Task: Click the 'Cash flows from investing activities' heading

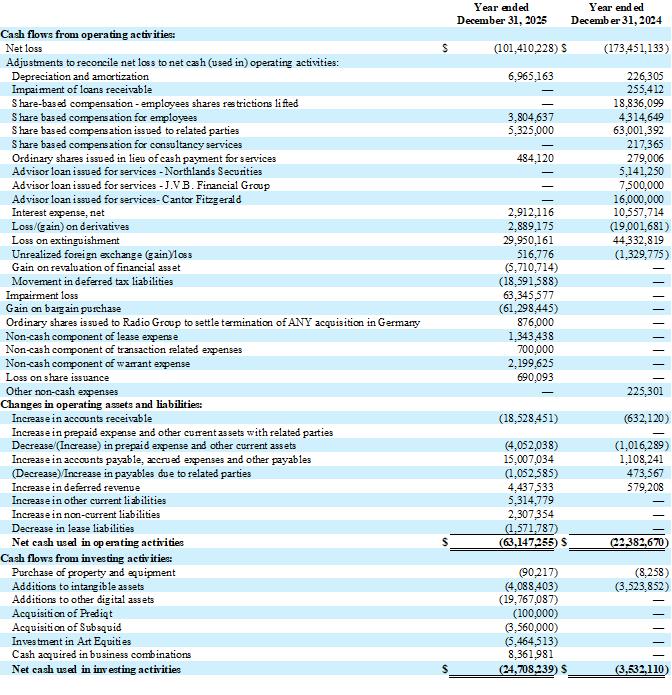Action: [86, 556]
